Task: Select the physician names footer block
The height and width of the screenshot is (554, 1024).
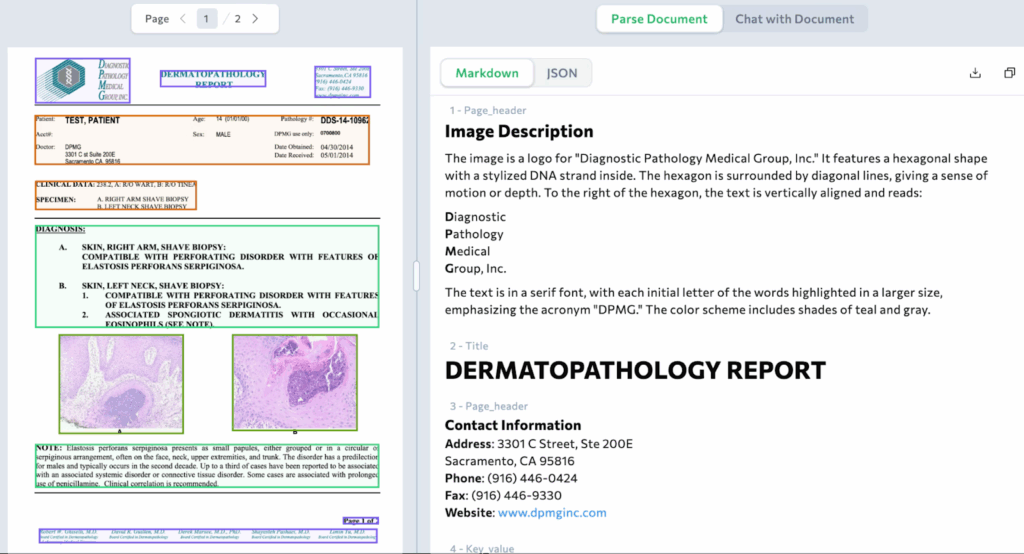Action: tap(208, 536)
